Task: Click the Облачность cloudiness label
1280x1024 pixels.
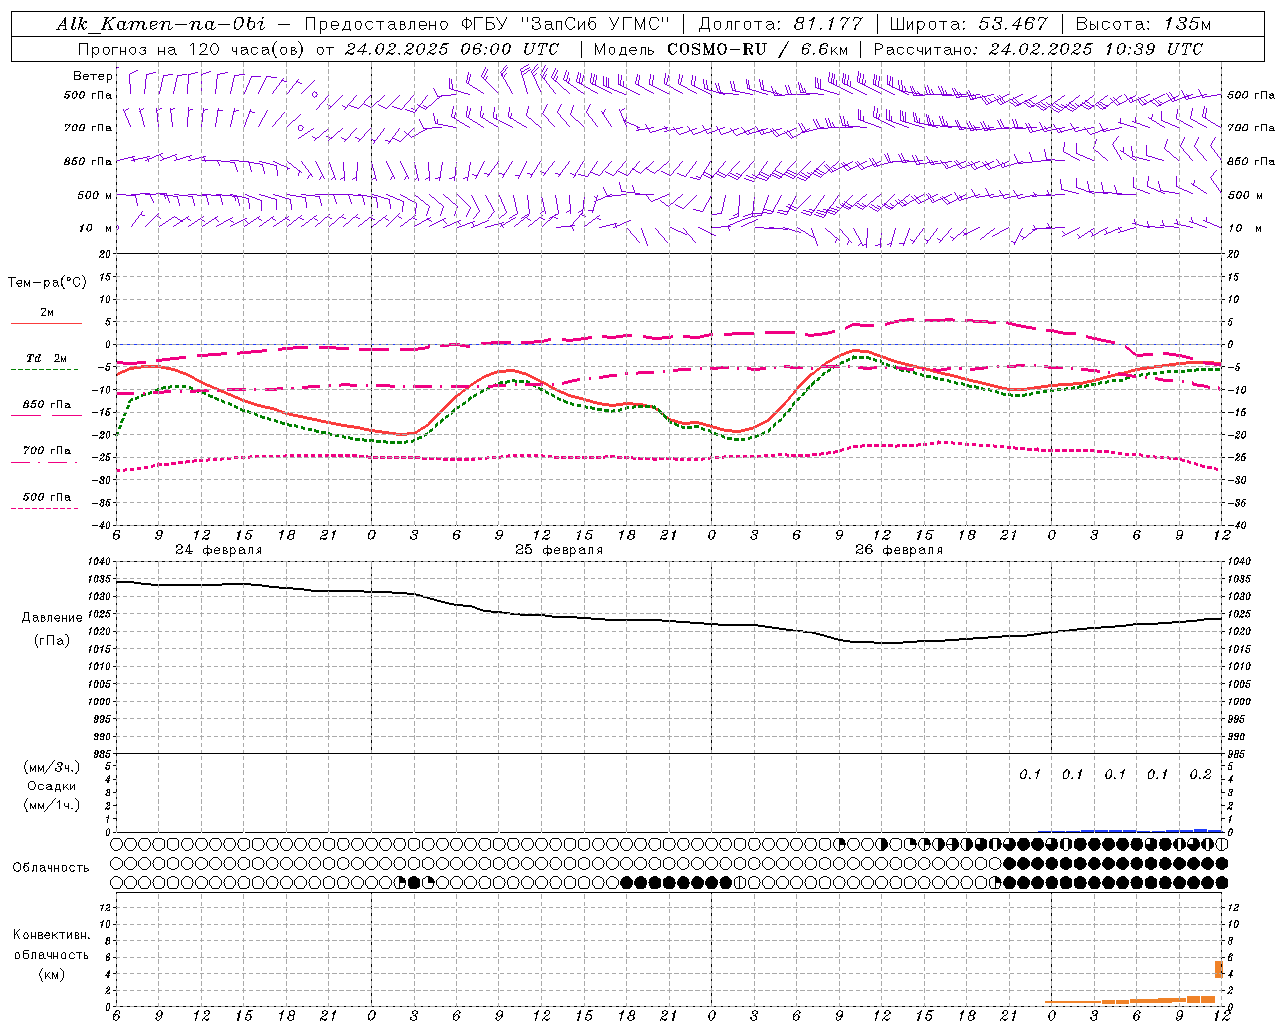Action: point(51,868)
